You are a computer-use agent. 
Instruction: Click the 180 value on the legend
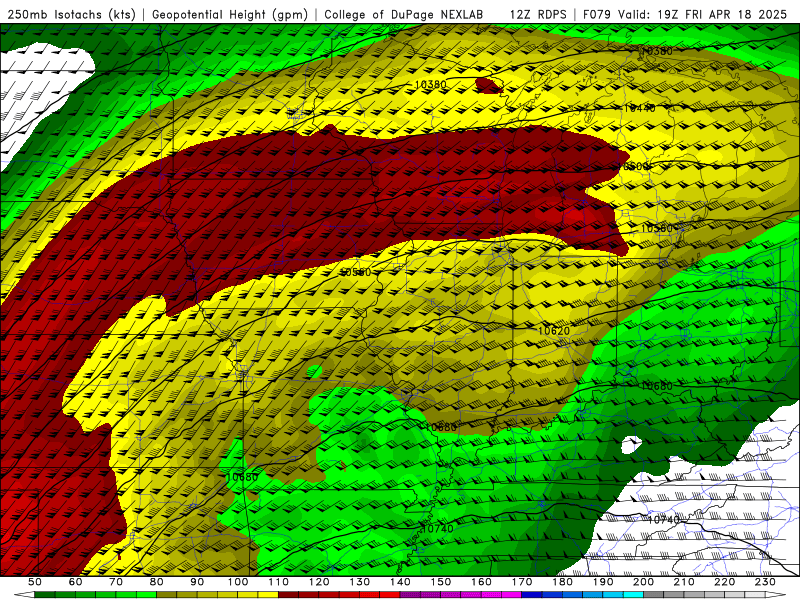click(562, 582)
